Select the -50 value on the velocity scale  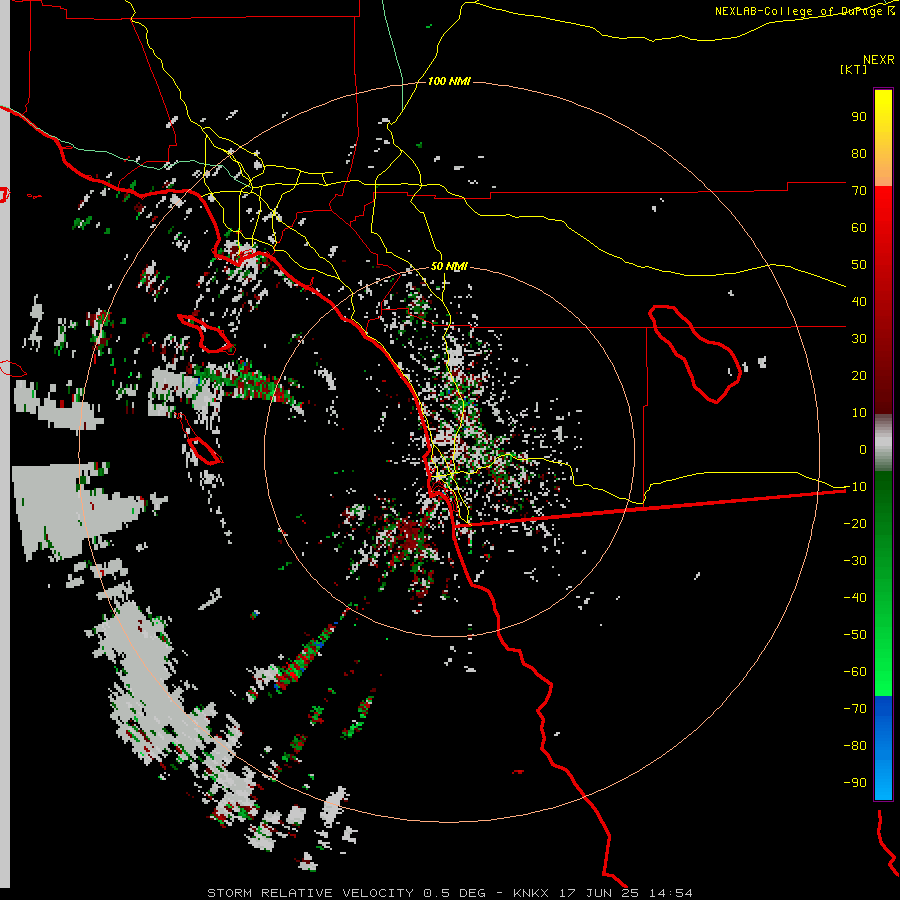click(x=855, y=635)
